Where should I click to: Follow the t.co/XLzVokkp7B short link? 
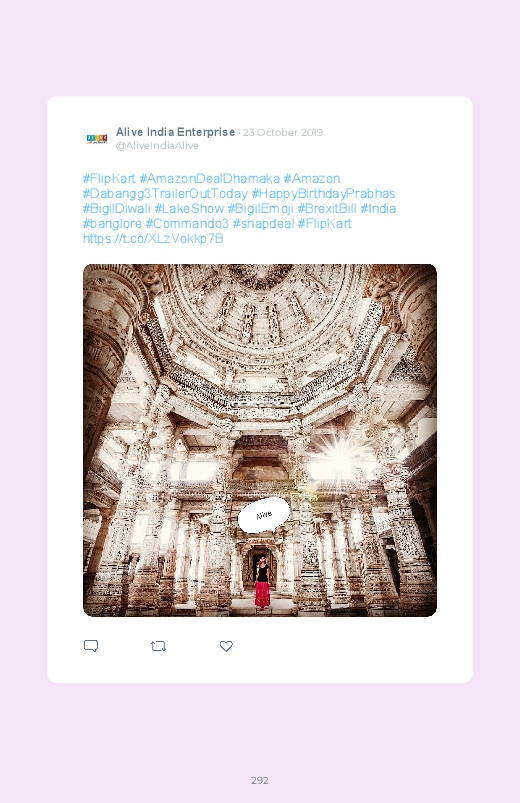[x=153, y=239]
